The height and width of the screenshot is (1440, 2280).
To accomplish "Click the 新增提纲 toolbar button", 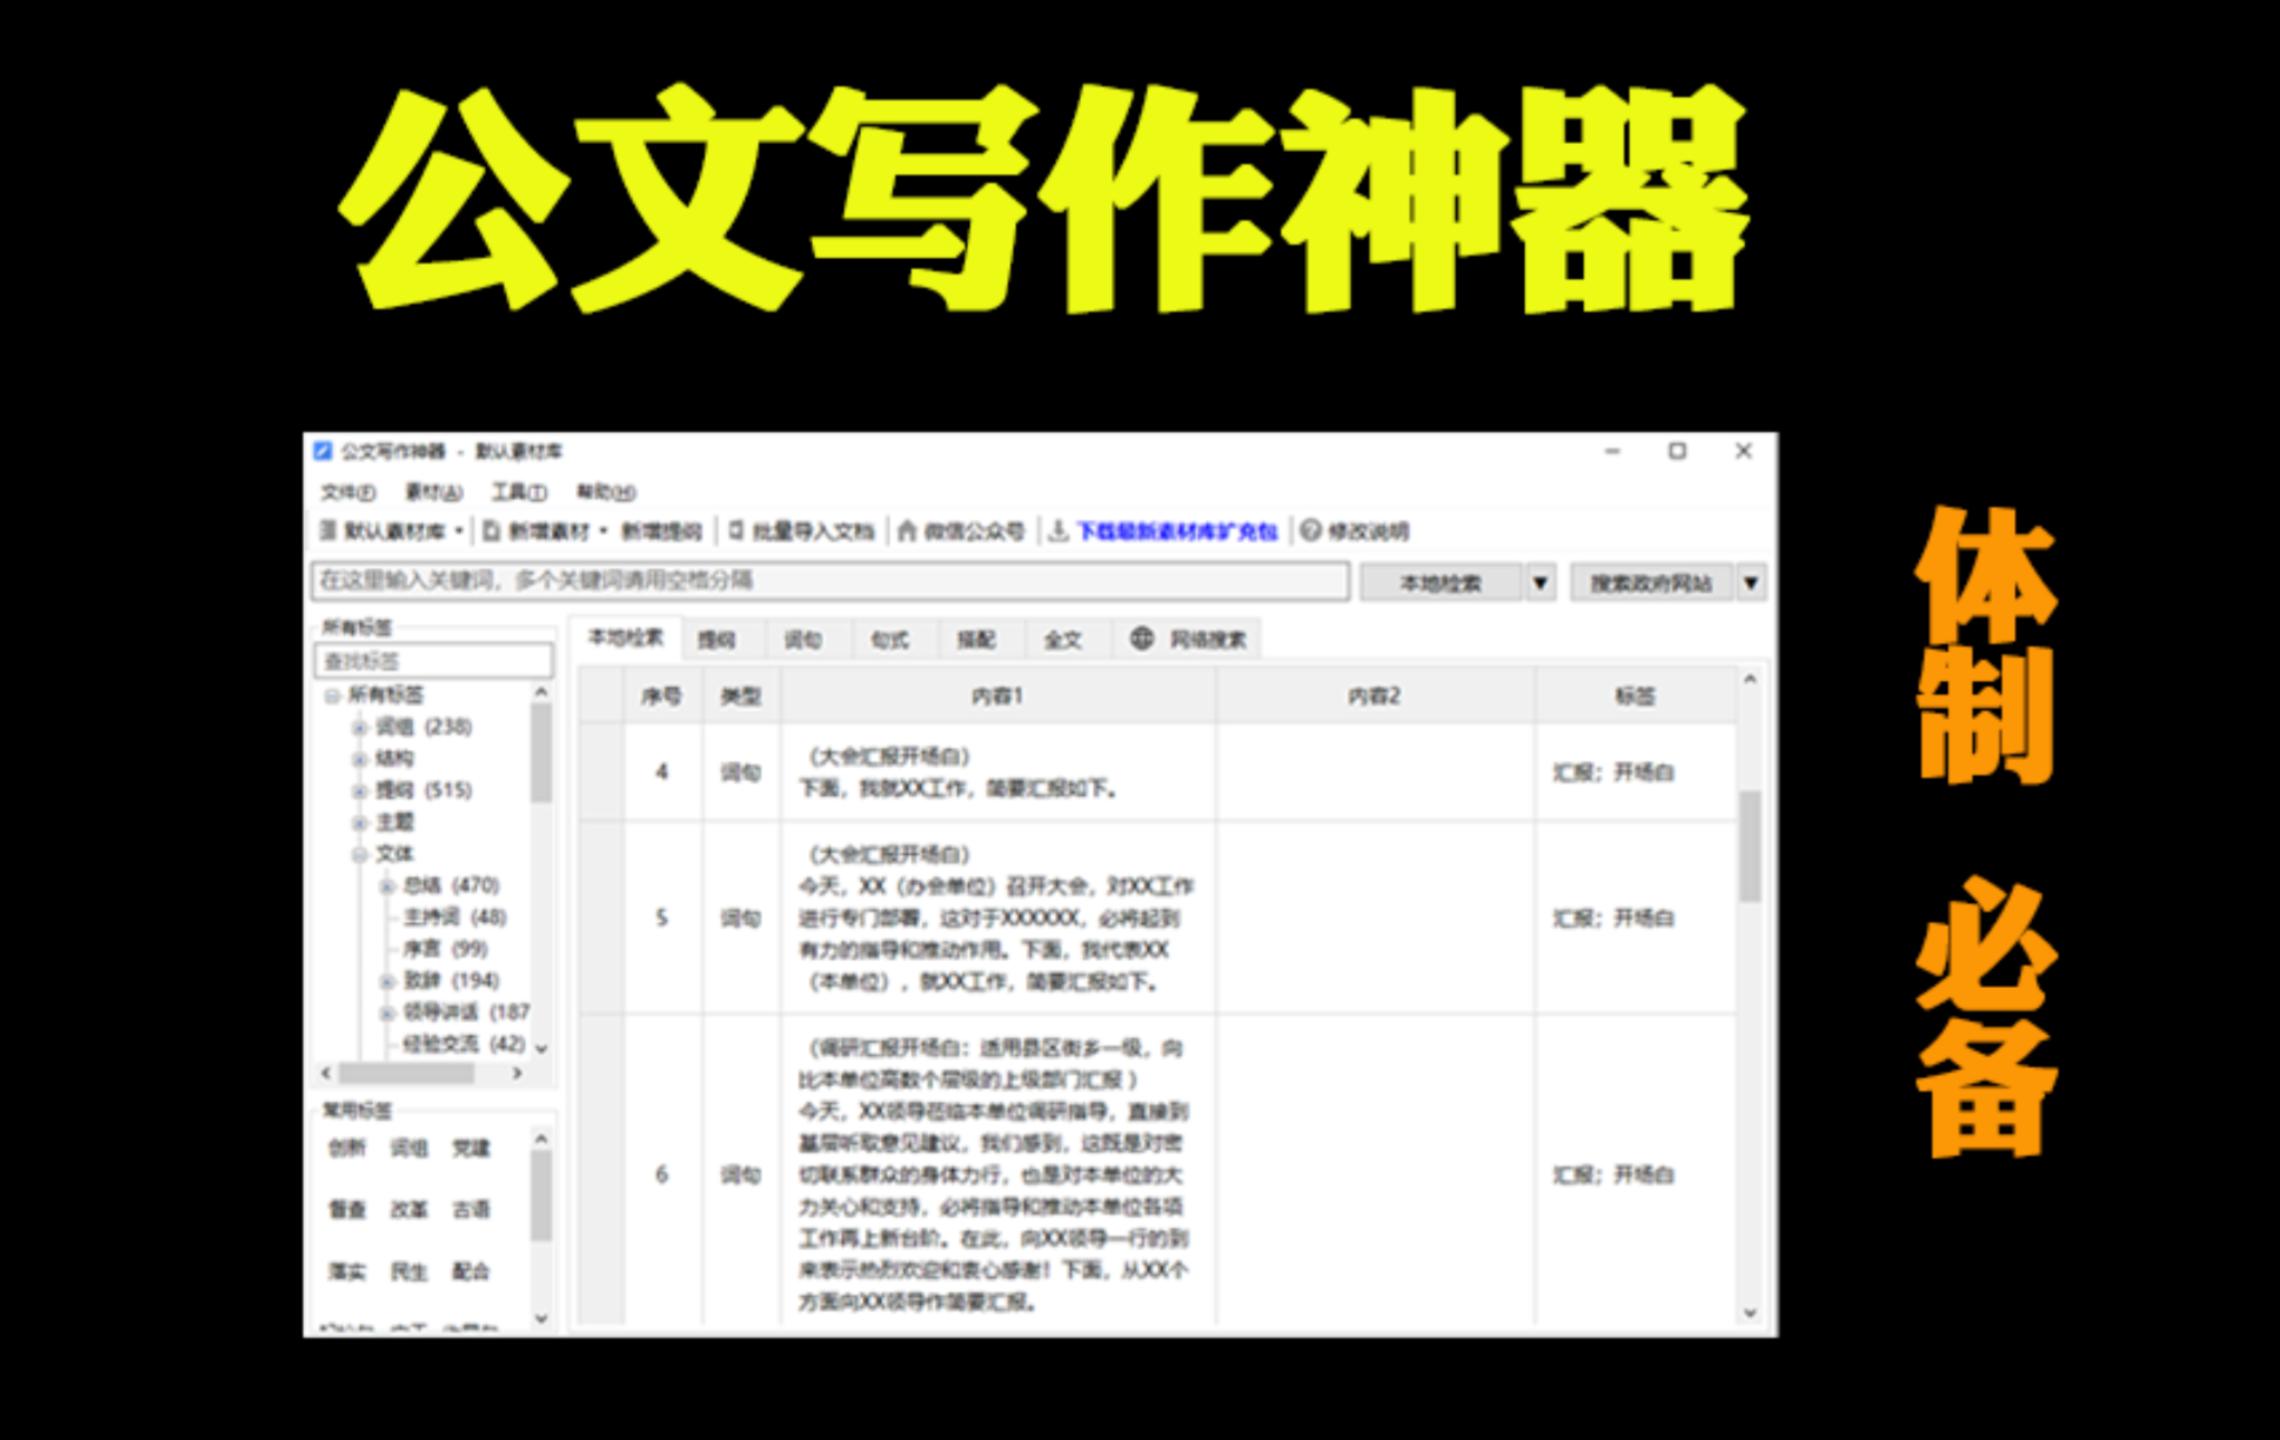I will click(662, 531).
